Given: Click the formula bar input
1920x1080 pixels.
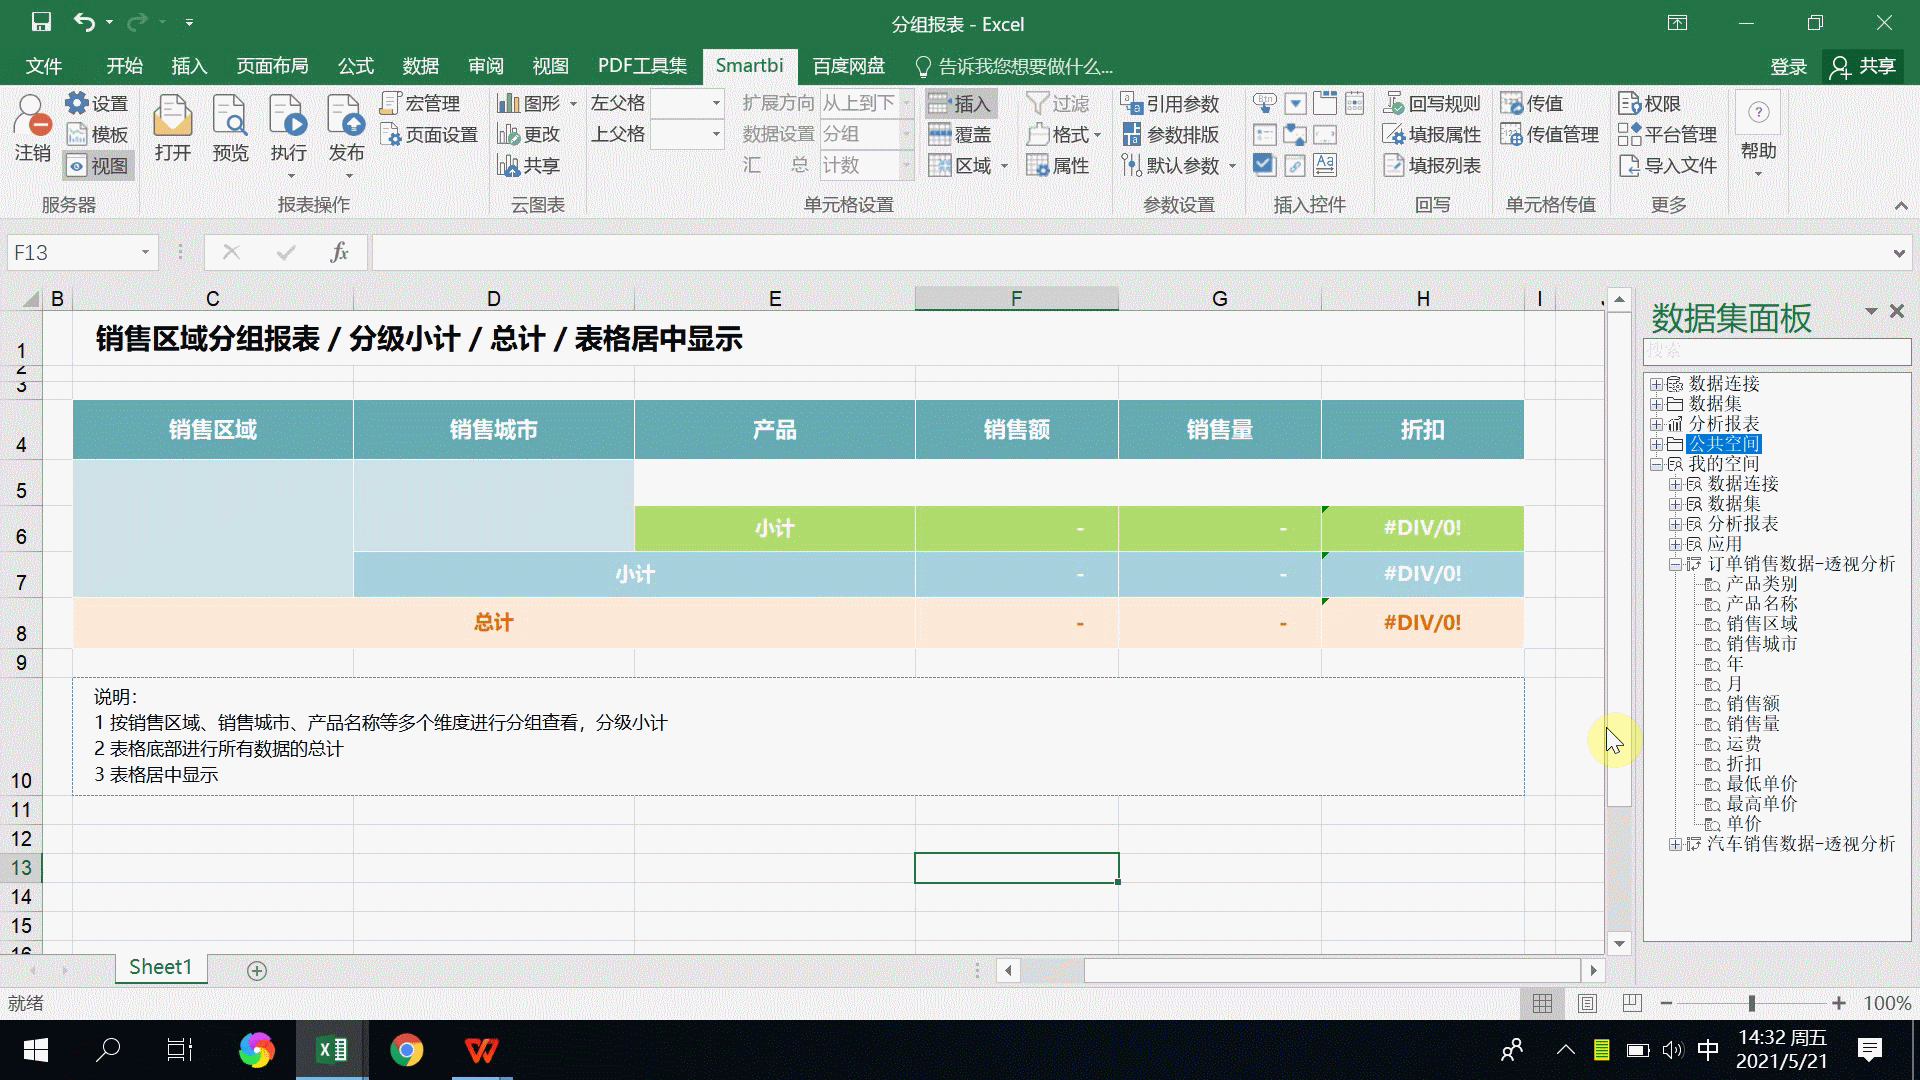Looking at the screenshot, I should [1130, 253].
